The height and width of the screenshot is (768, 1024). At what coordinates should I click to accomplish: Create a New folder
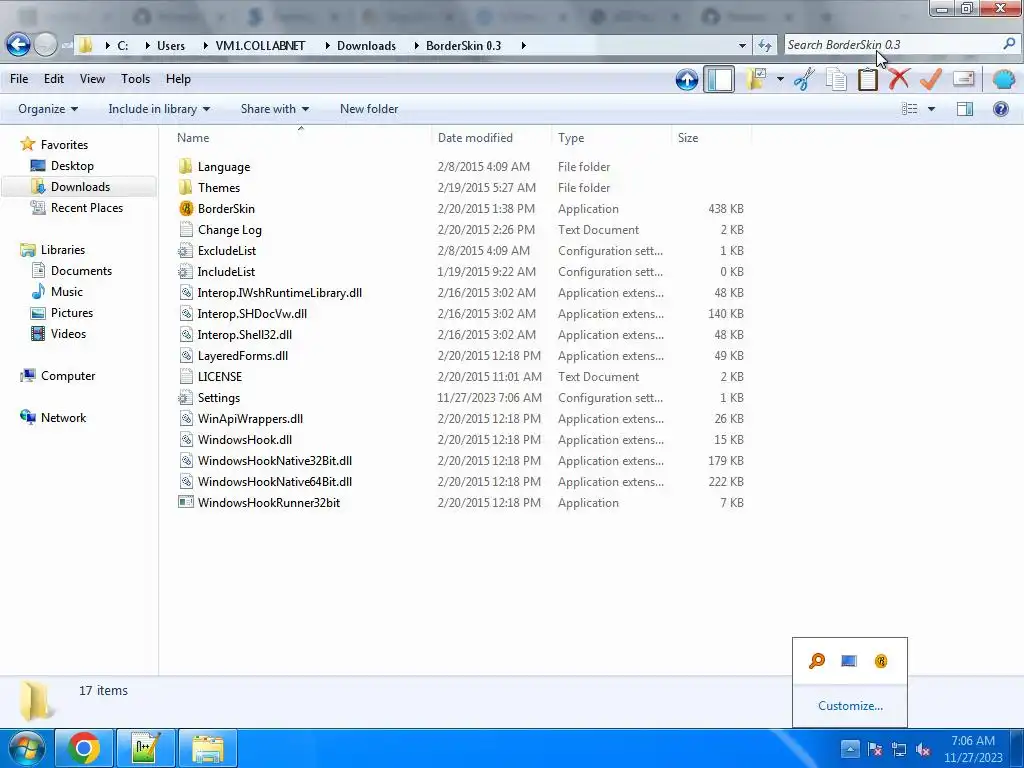(369, 109)
